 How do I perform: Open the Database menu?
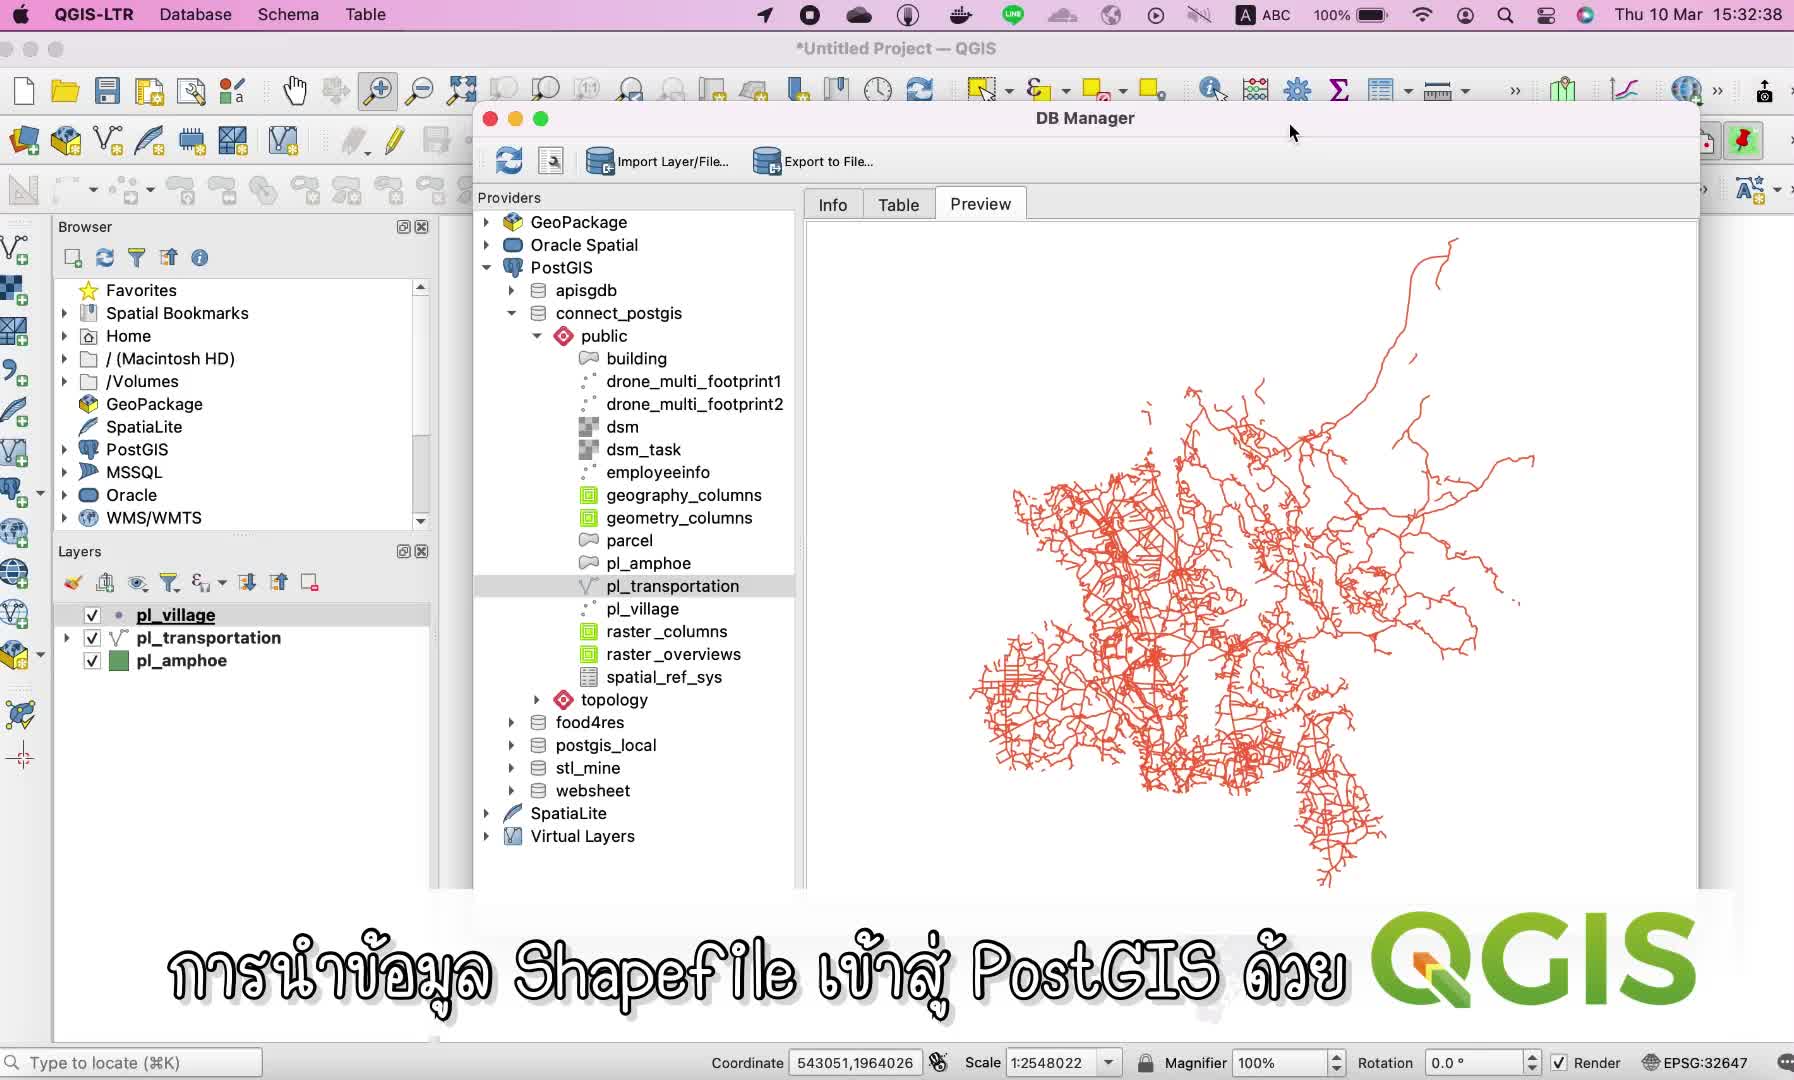196,15
